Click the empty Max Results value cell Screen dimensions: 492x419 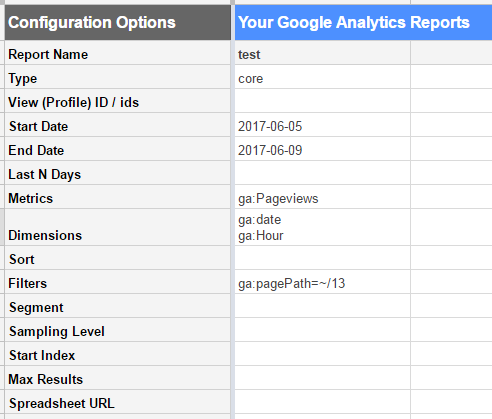pyautogui.click(x=322, y=378)
